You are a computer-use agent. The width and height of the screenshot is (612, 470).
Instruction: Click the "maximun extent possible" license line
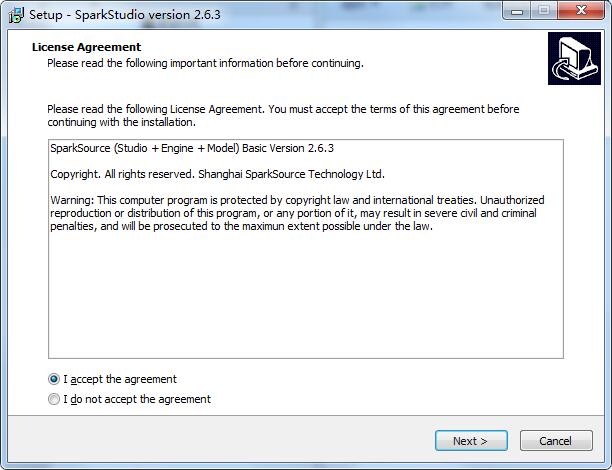[x=300, y=226]
